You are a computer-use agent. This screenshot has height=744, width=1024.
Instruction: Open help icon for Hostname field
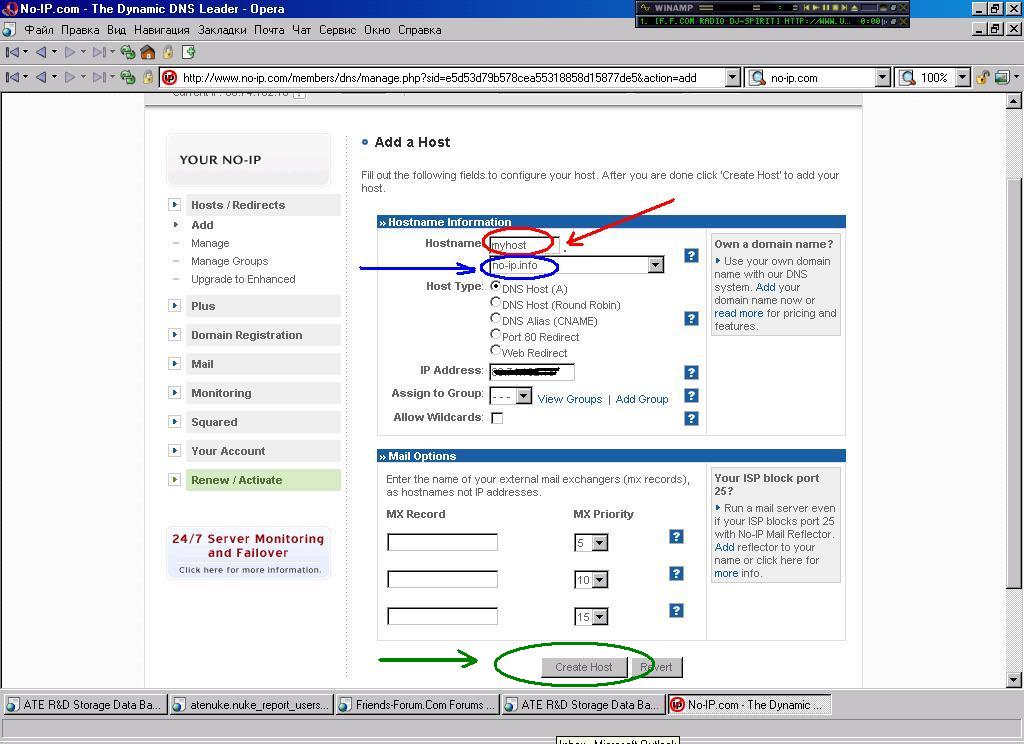point(692,255)
